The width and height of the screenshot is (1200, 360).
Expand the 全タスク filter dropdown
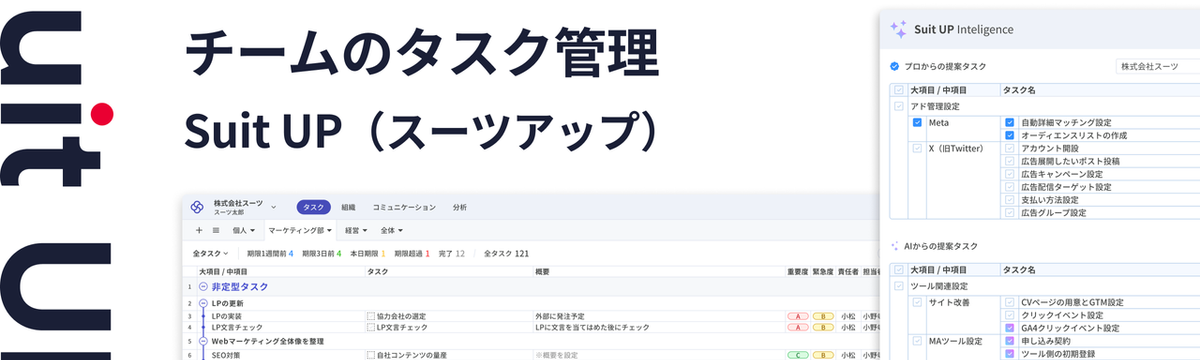[211, 254]
